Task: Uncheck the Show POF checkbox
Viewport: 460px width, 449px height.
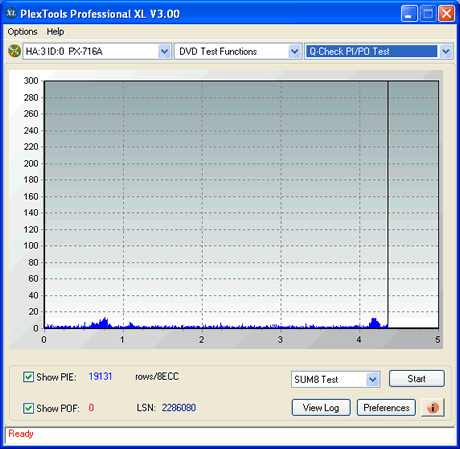Action: pos(28,408)
